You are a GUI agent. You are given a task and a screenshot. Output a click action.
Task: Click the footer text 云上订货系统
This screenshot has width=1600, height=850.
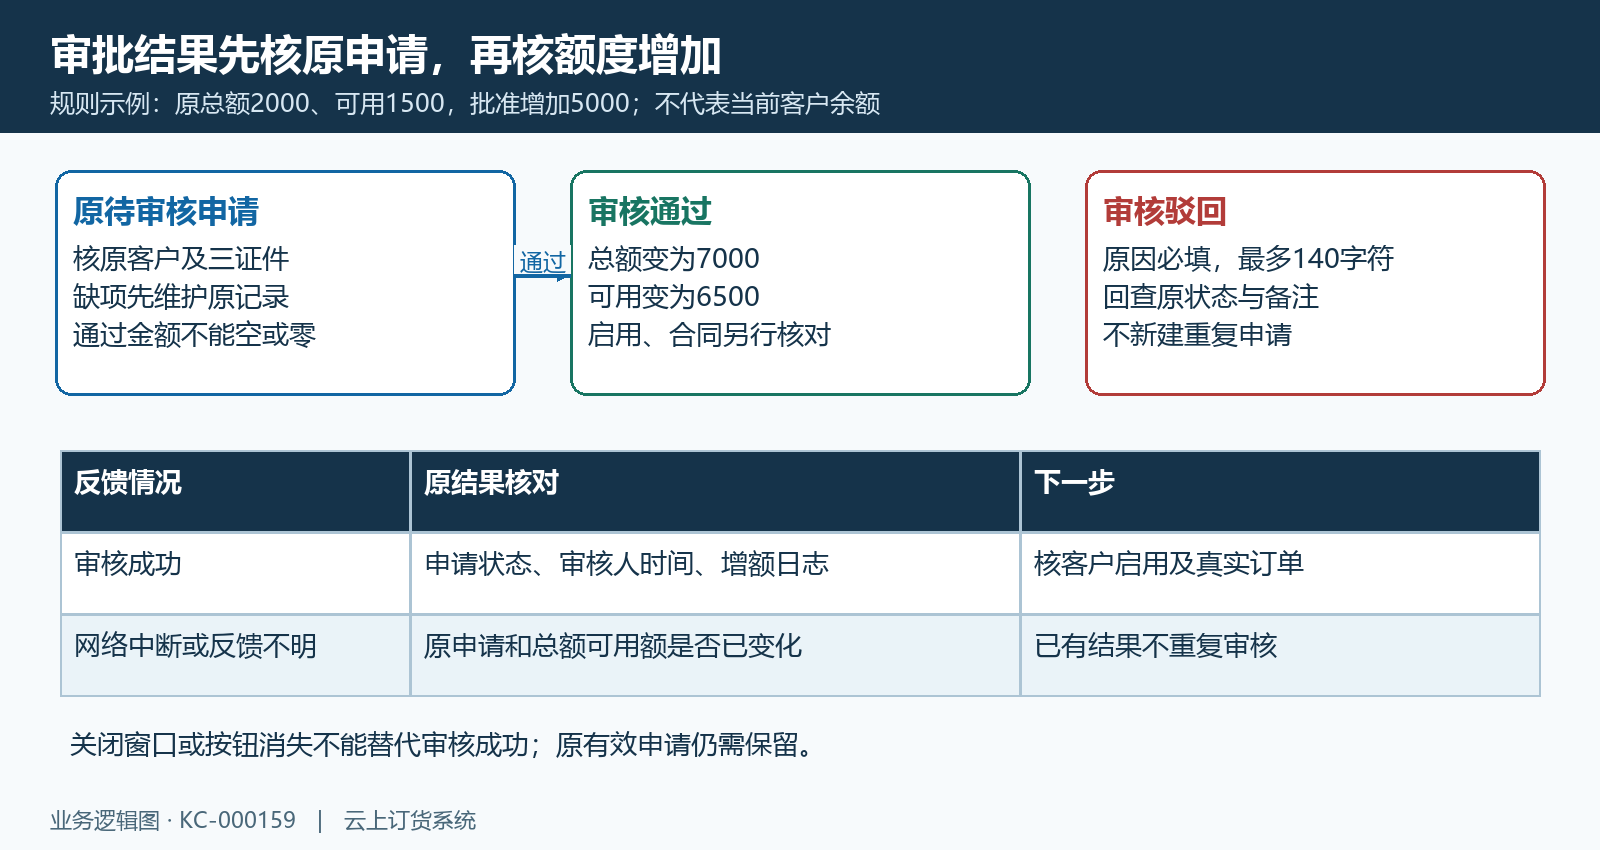410,821
